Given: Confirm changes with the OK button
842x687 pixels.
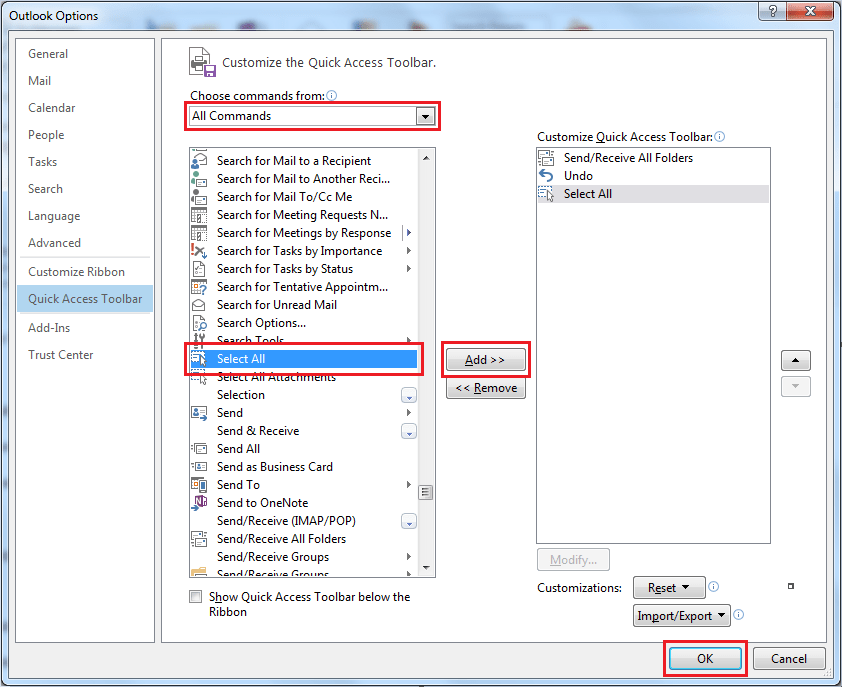Looking at the screenshot, I should point(705,658).
